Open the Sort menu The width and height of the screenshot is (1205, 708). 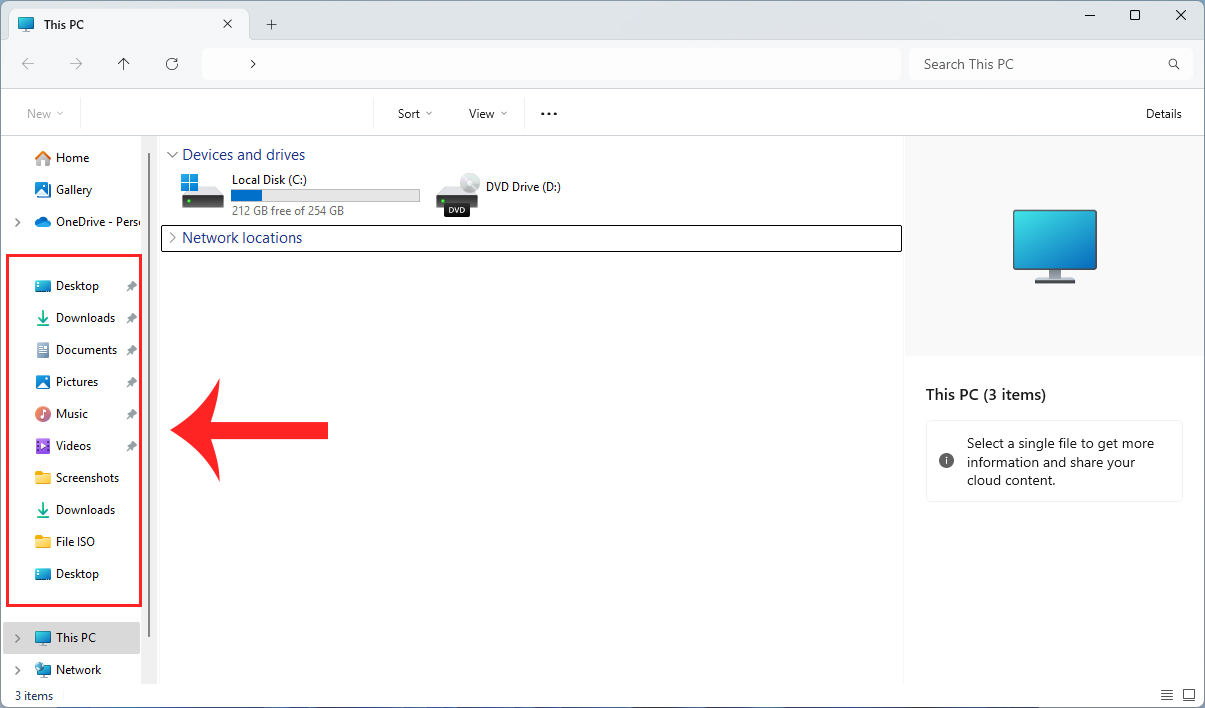click(413, 113)
